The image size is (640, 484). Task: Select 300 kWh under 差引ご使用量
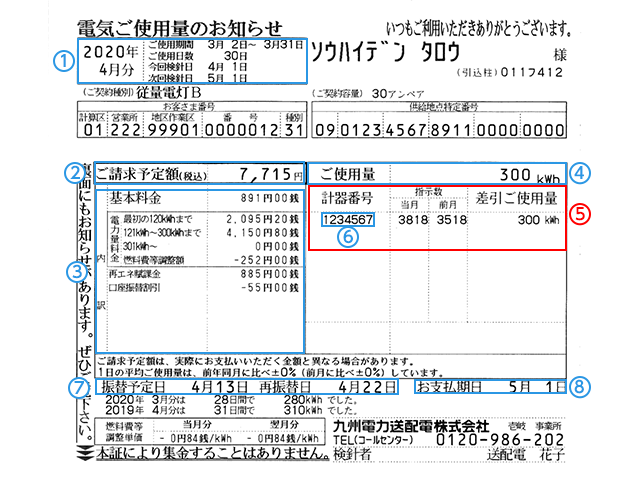[x=538, y=220]
